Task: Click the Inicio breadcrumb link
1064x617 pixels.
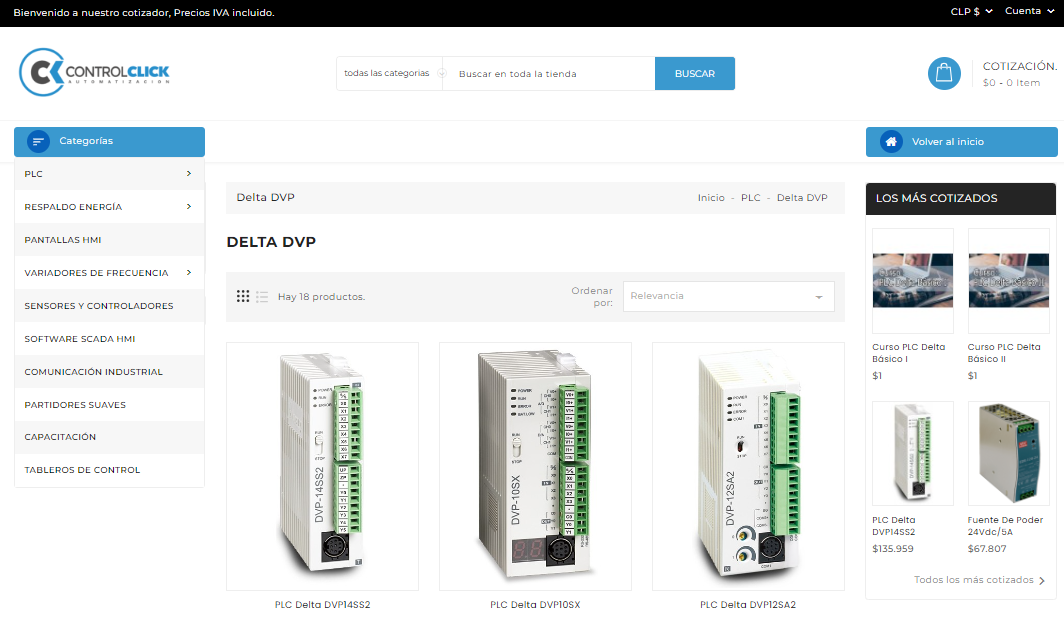Action: coord(711,198)
